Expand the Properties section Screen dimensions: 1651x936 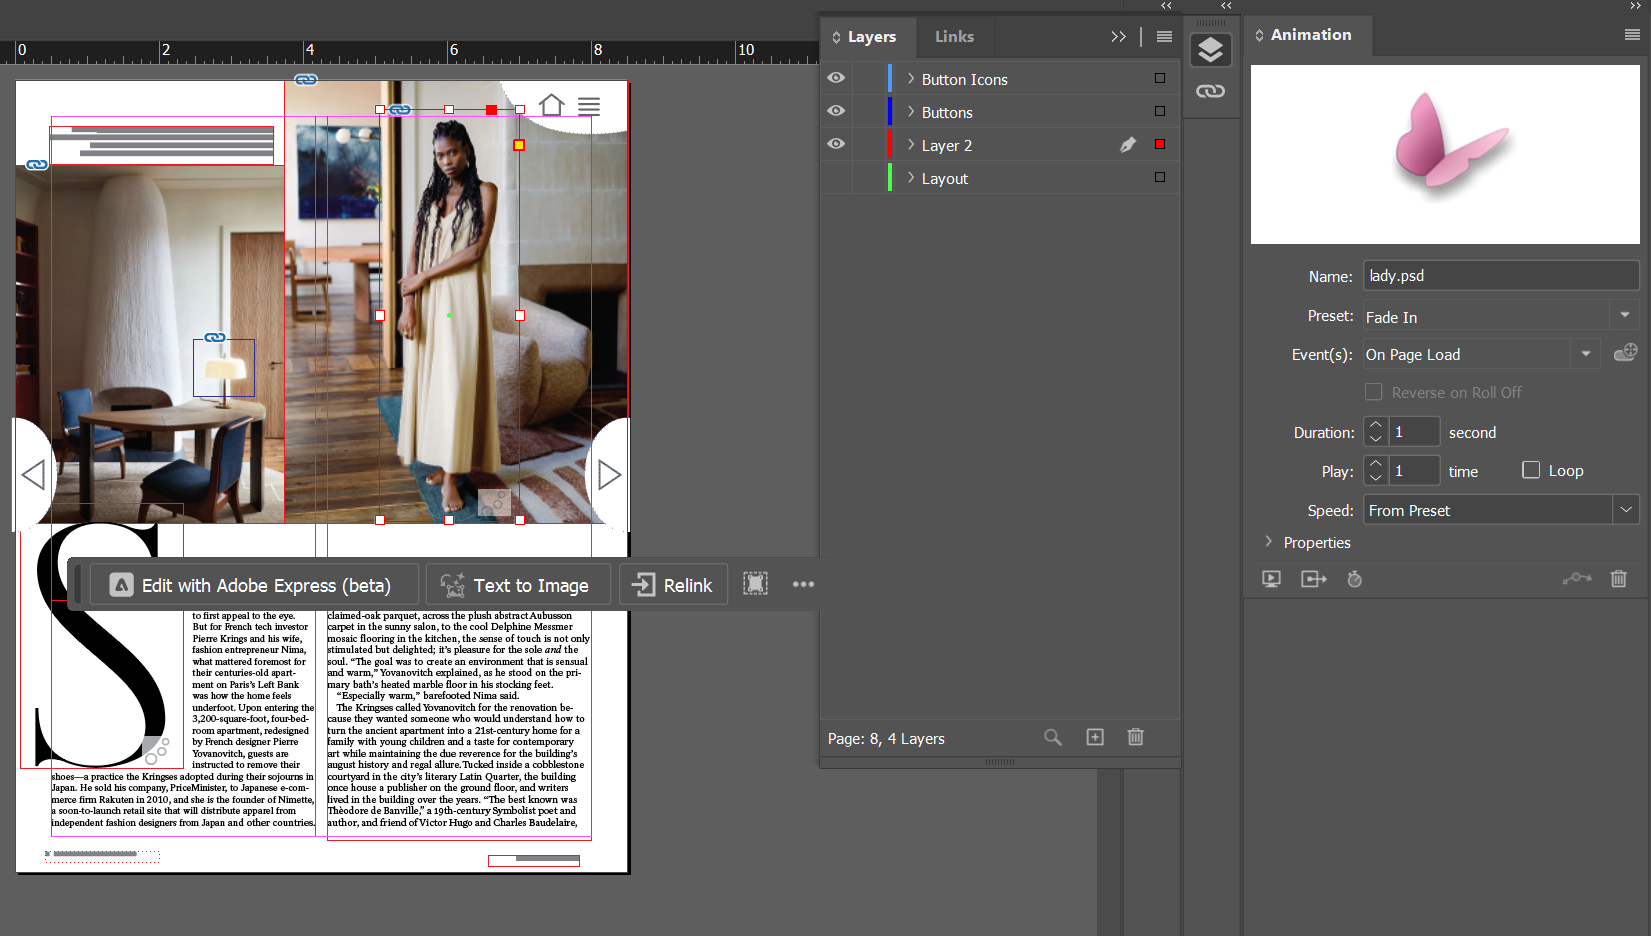pyautogui.click(x=1267, y=542)
